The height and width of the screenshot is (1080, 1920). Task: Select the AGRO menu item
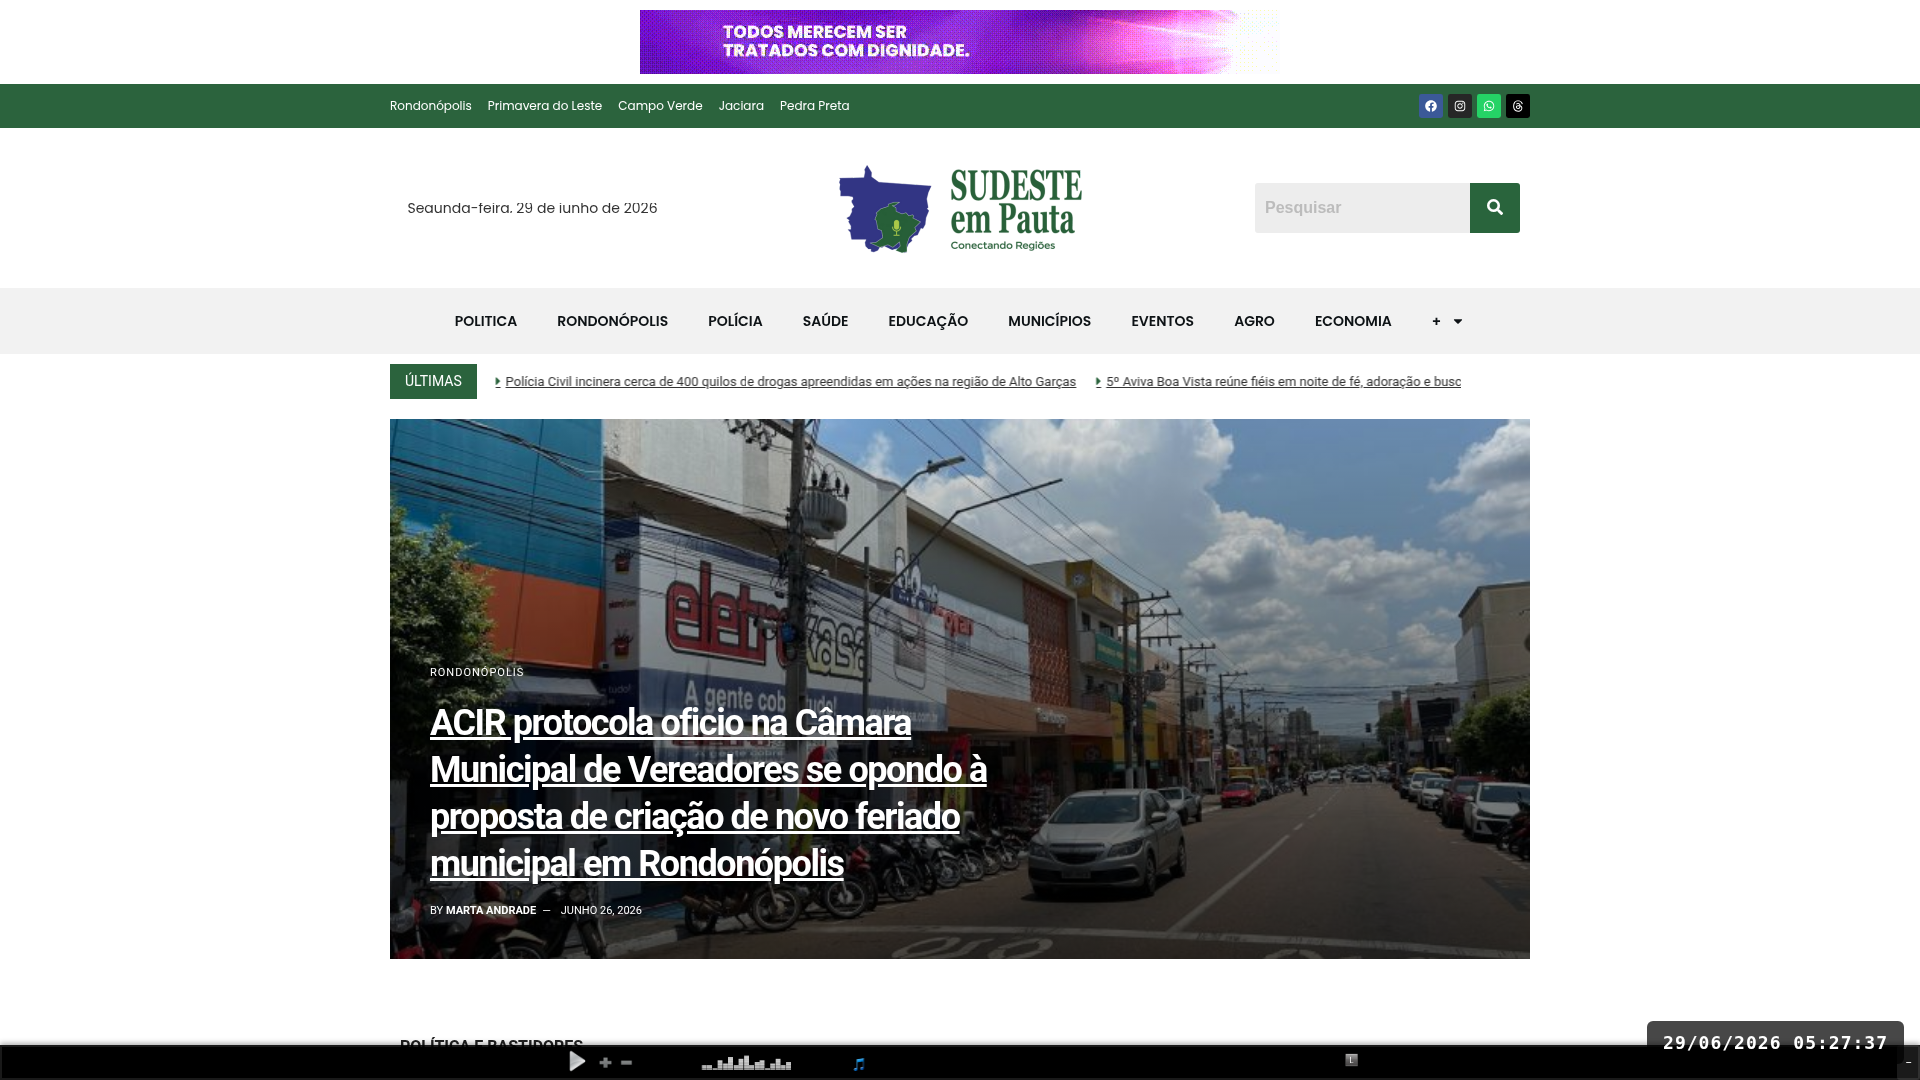point(1254,321)
